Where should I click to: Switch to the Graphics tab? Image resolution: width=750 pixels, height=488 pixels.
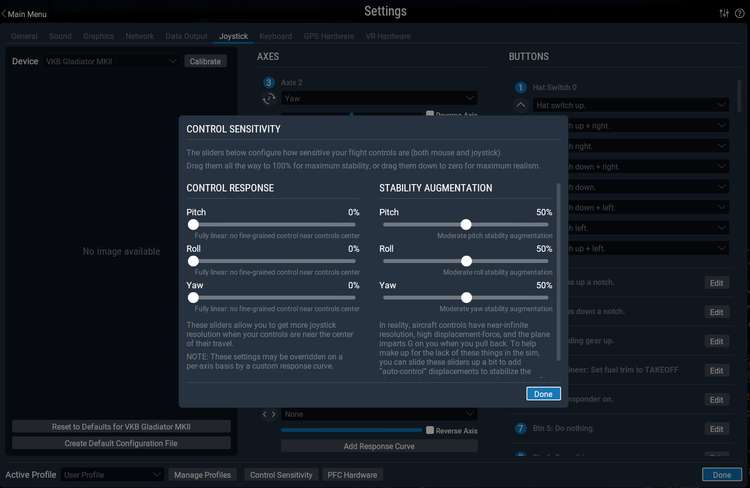point(98,36)
